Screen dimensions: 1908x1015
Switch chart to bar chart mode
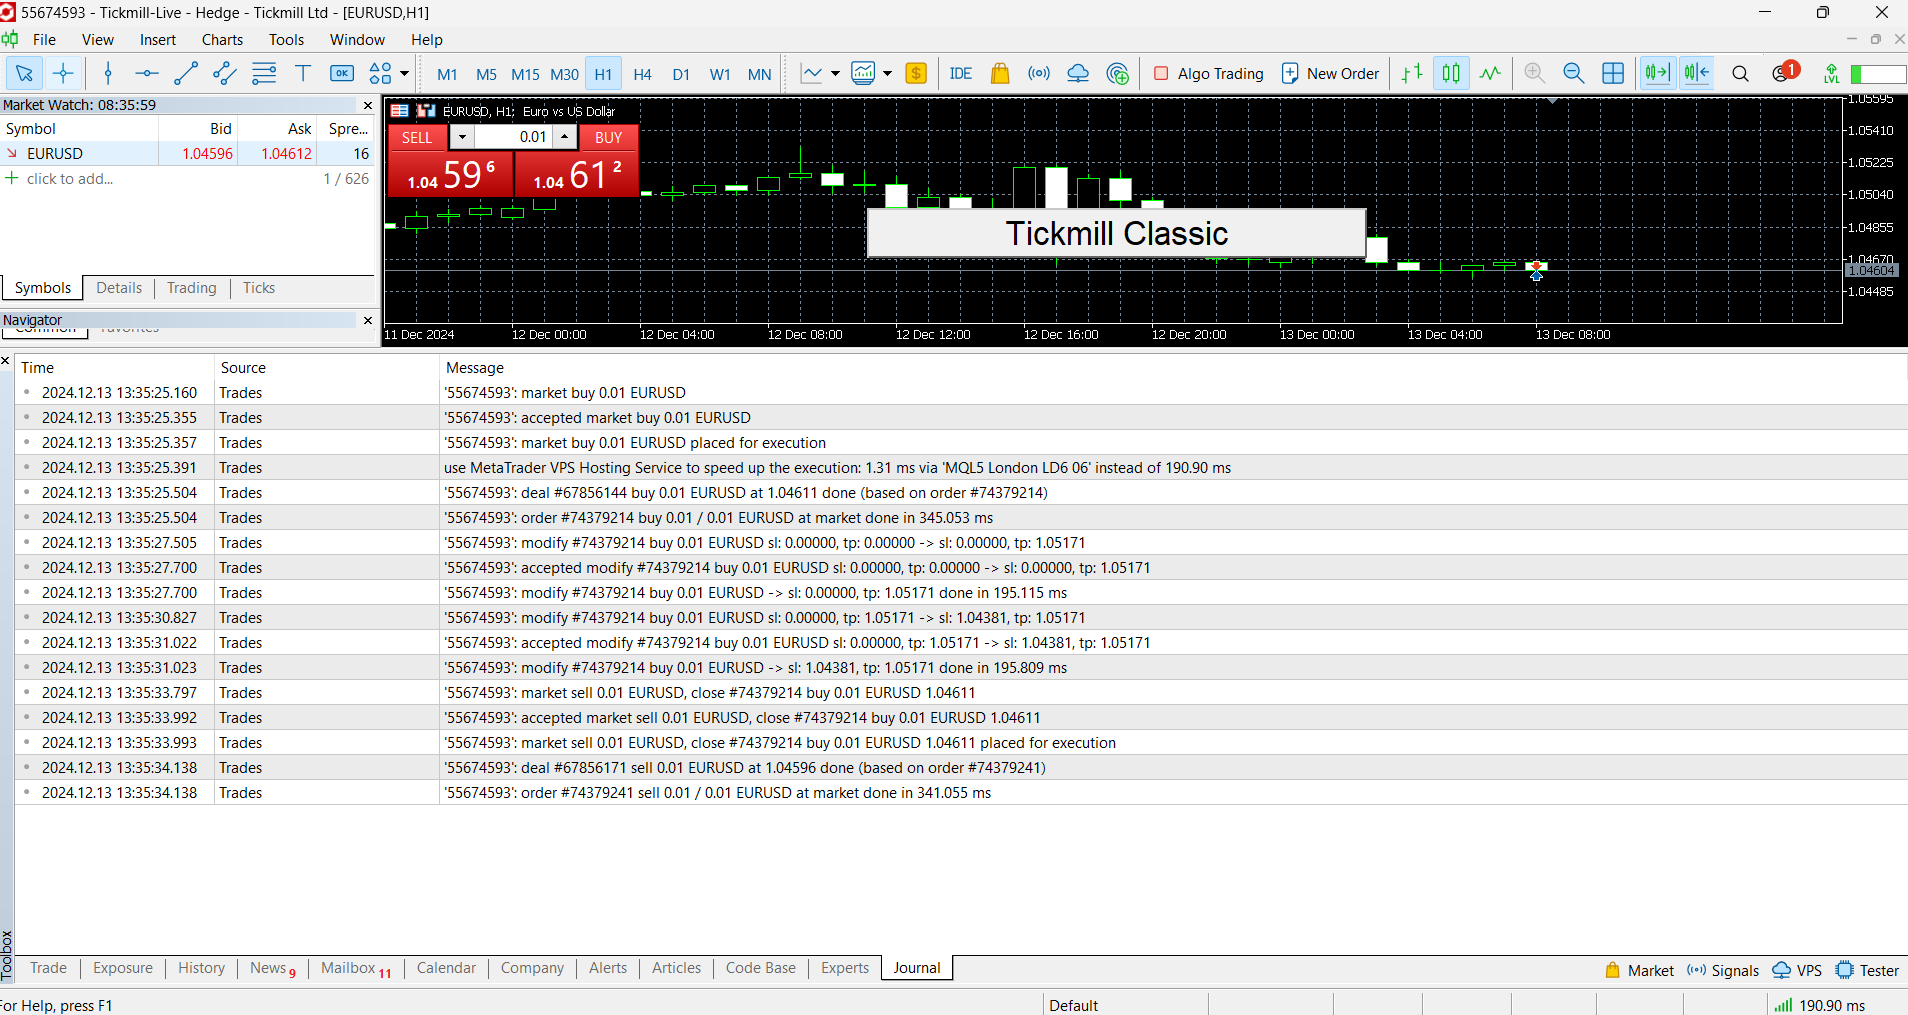[1412, 73]
